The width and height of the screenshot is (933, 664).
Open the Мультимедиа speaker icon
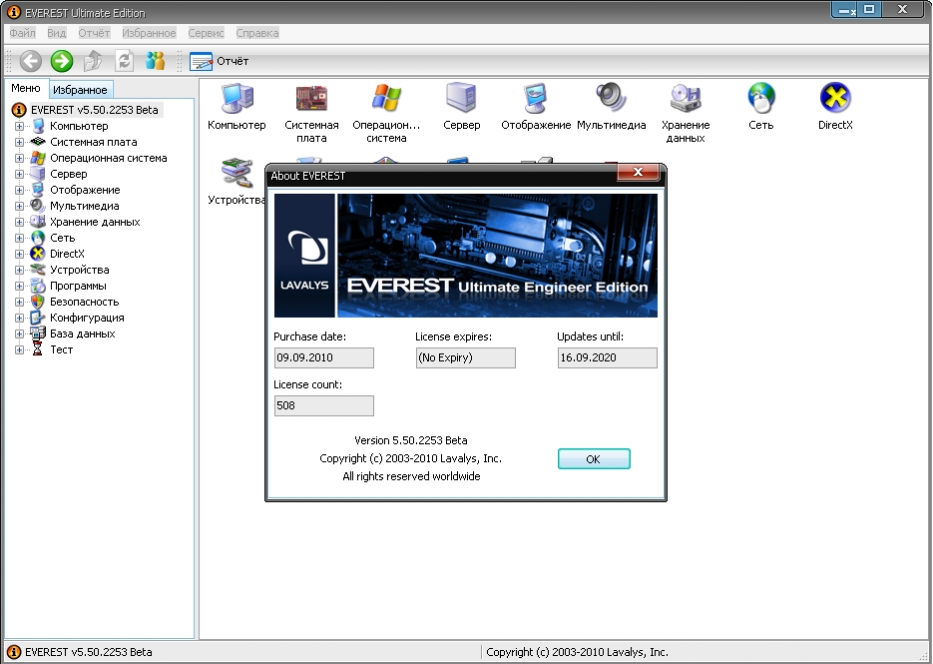click(x=611, y=100)
